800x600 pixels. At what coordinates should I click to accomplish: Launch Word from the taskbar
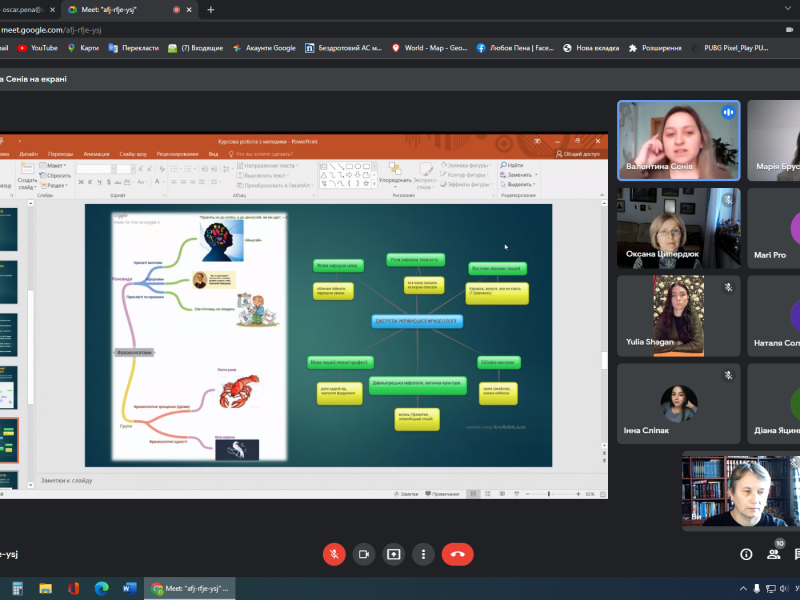[x=129, y=588]
